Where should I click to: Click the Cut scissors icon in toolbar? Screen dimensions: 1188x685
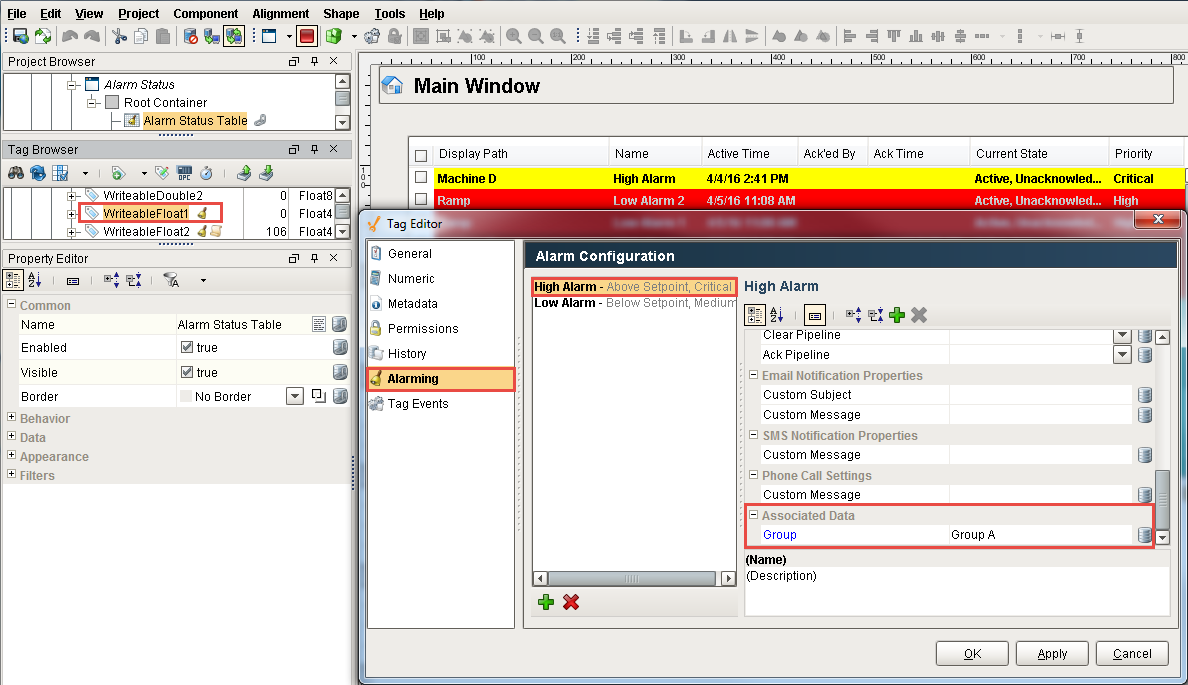119,36
